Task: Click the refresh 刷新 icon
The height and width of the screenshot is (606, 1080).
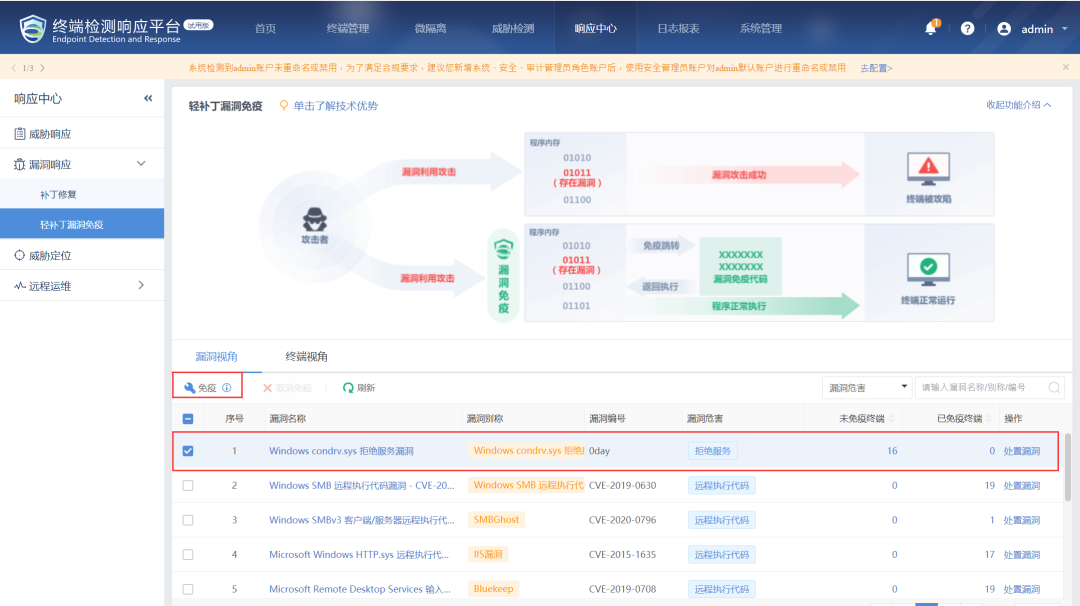Action: click(x=348, y=388)
